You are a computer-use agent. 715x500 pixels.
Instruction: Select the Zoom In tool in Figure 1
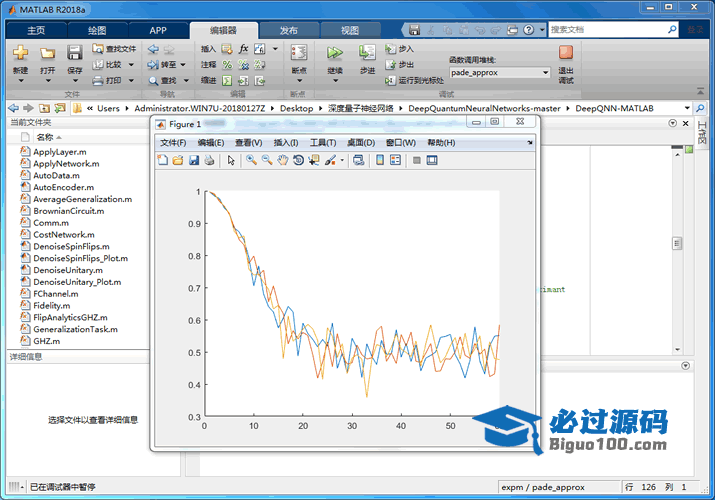251,160
